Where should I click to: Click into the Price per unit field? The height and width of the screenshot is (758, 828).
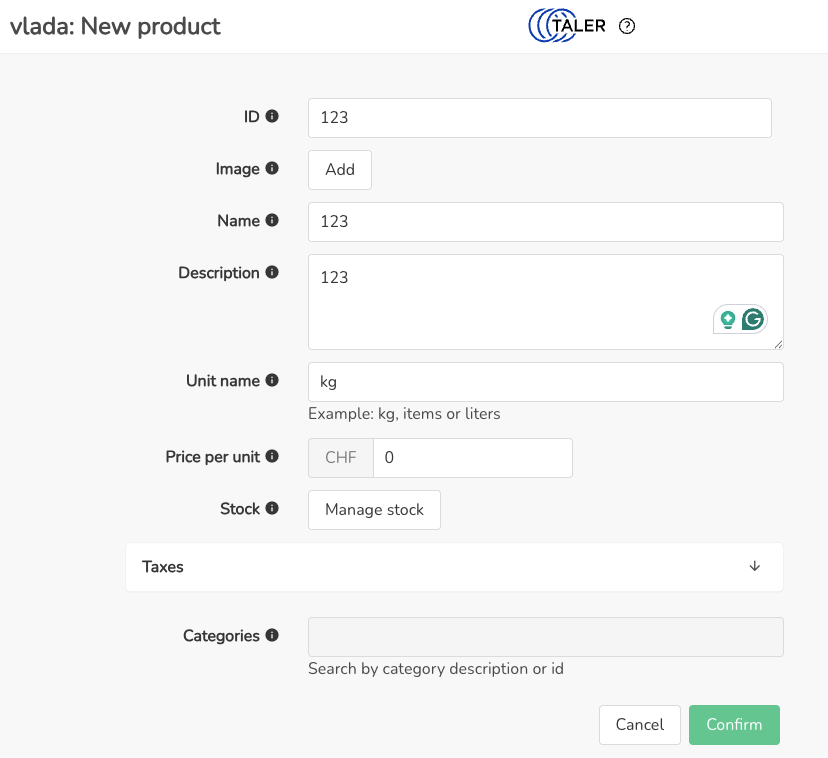[472, 458]
